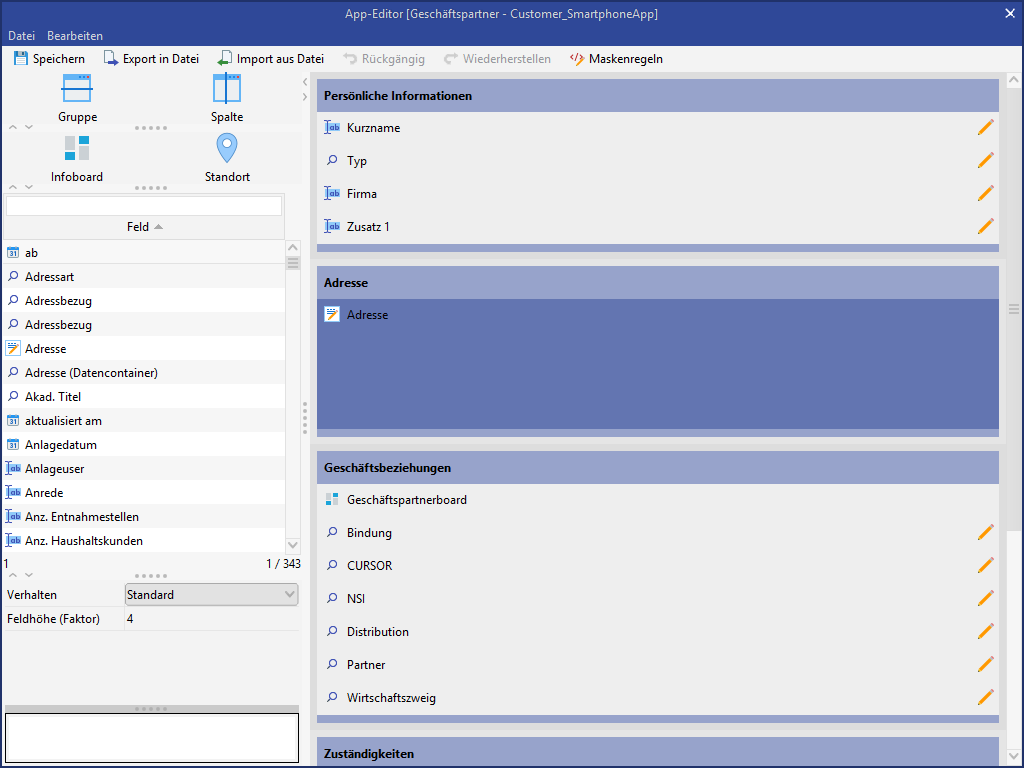
Task: Select the Spalte column icon
Action: [227, 90]
